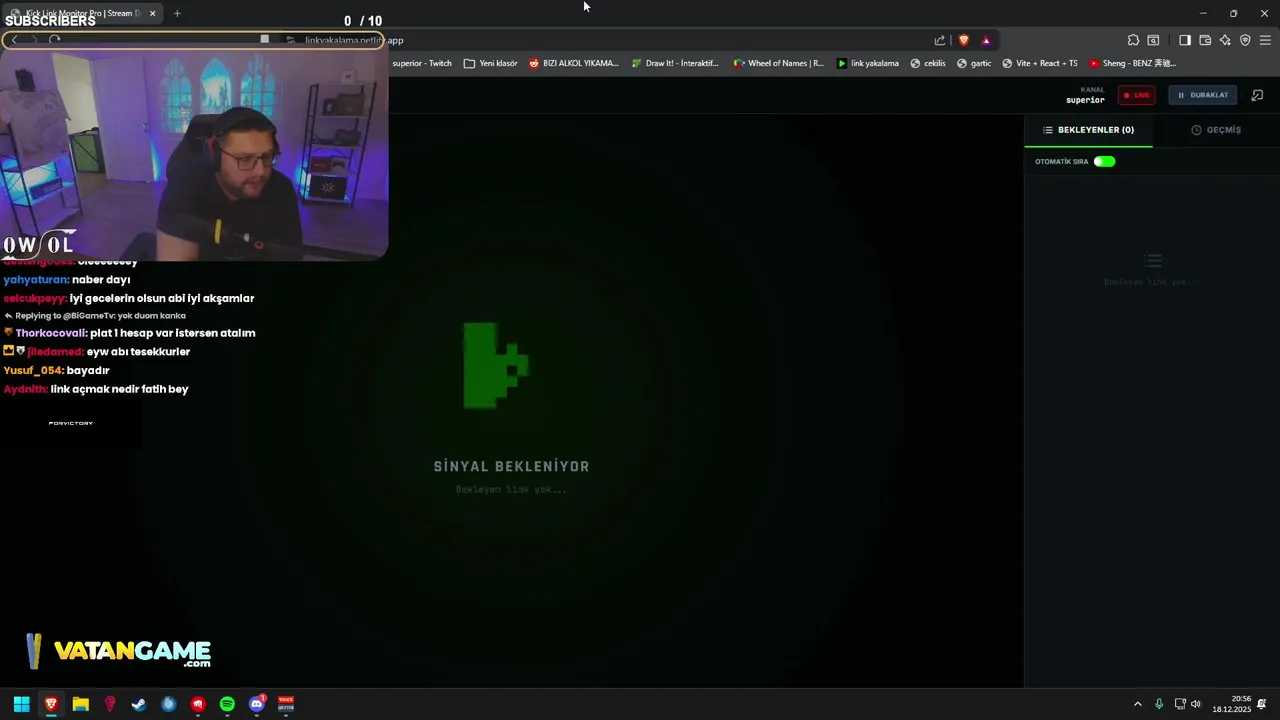
Task: Open the Yeni klasör bookmark folder
Action: (491, 63)
